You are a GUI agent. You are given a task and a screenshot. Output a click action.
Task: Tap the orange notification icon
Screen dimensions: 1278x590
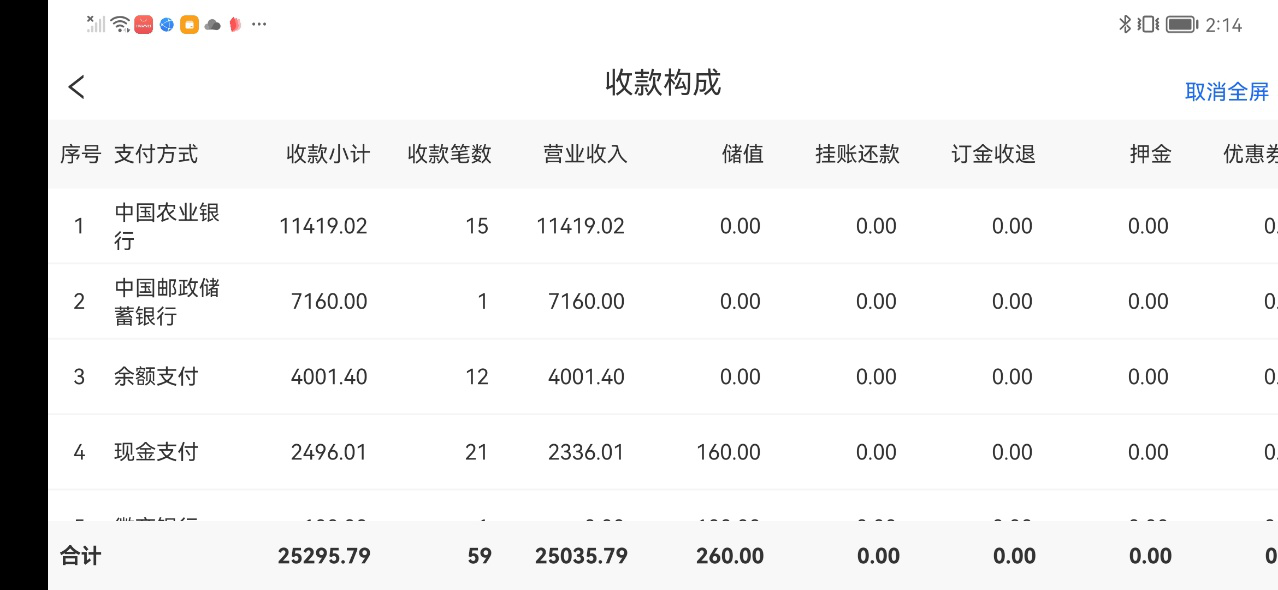point(189,25)
